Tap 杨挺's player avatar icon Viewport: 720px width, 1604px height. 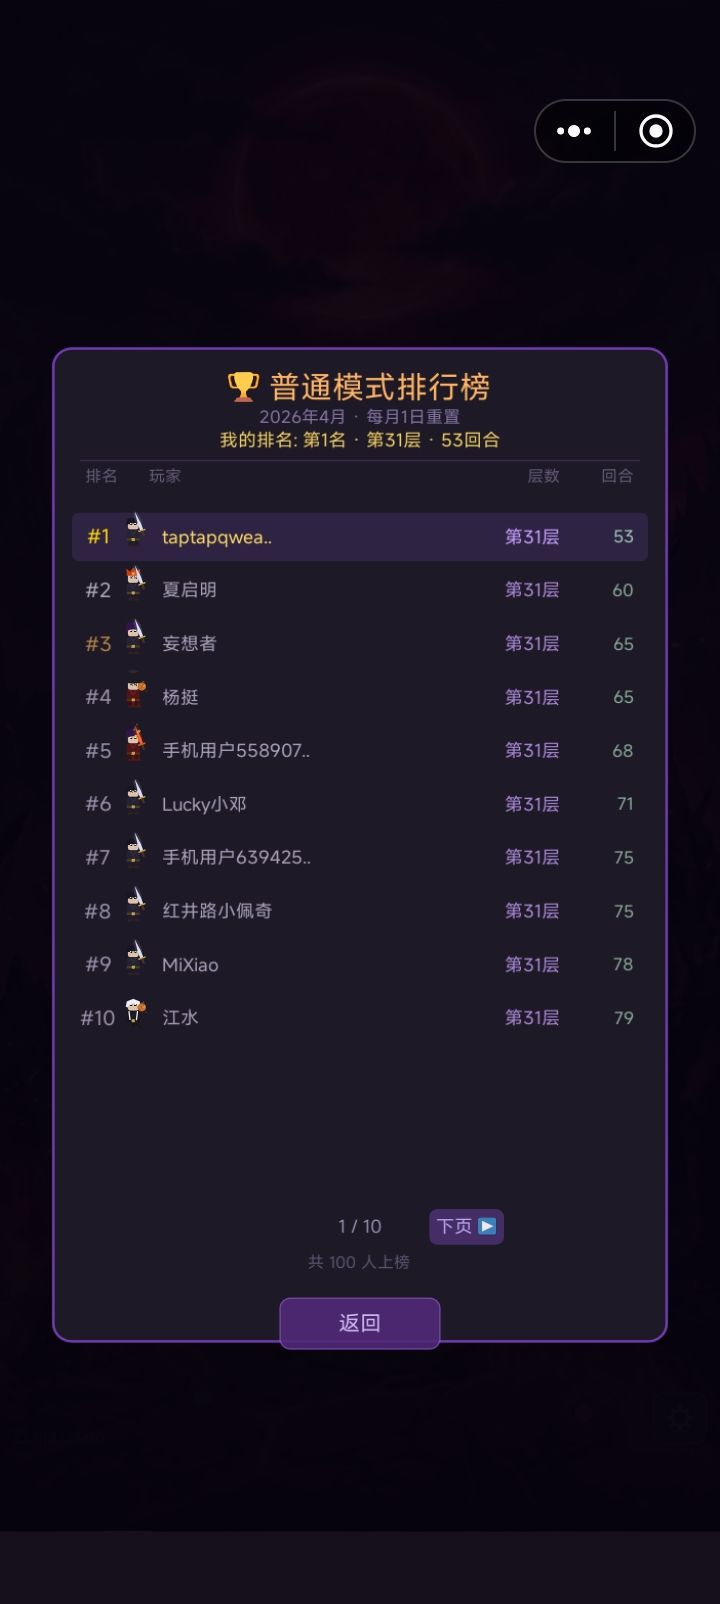pos(135,692)
